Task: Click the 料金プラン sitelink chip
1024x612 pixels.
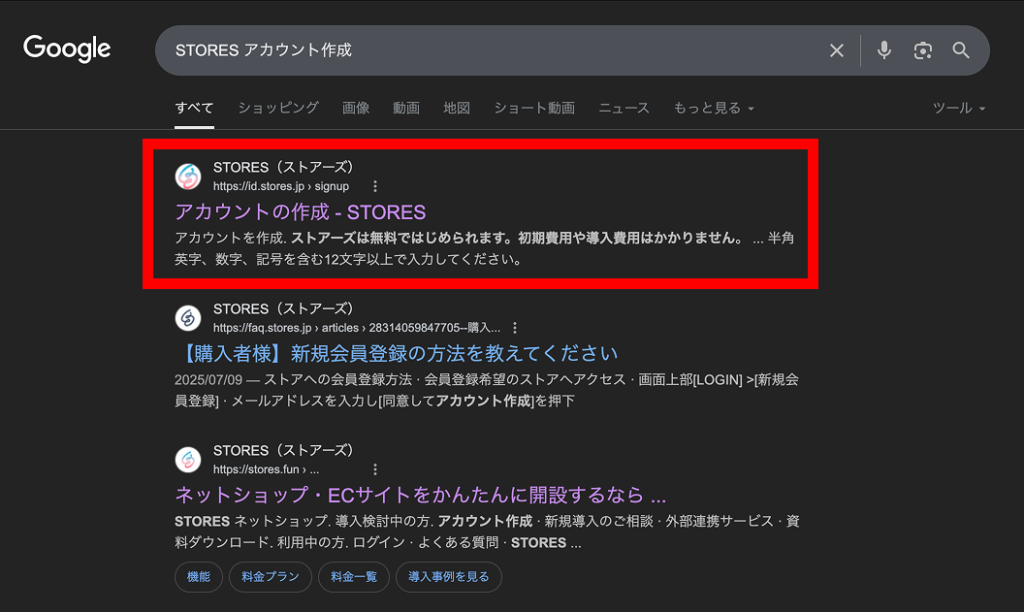Action: pyautogui.click(x=270, y=577)
